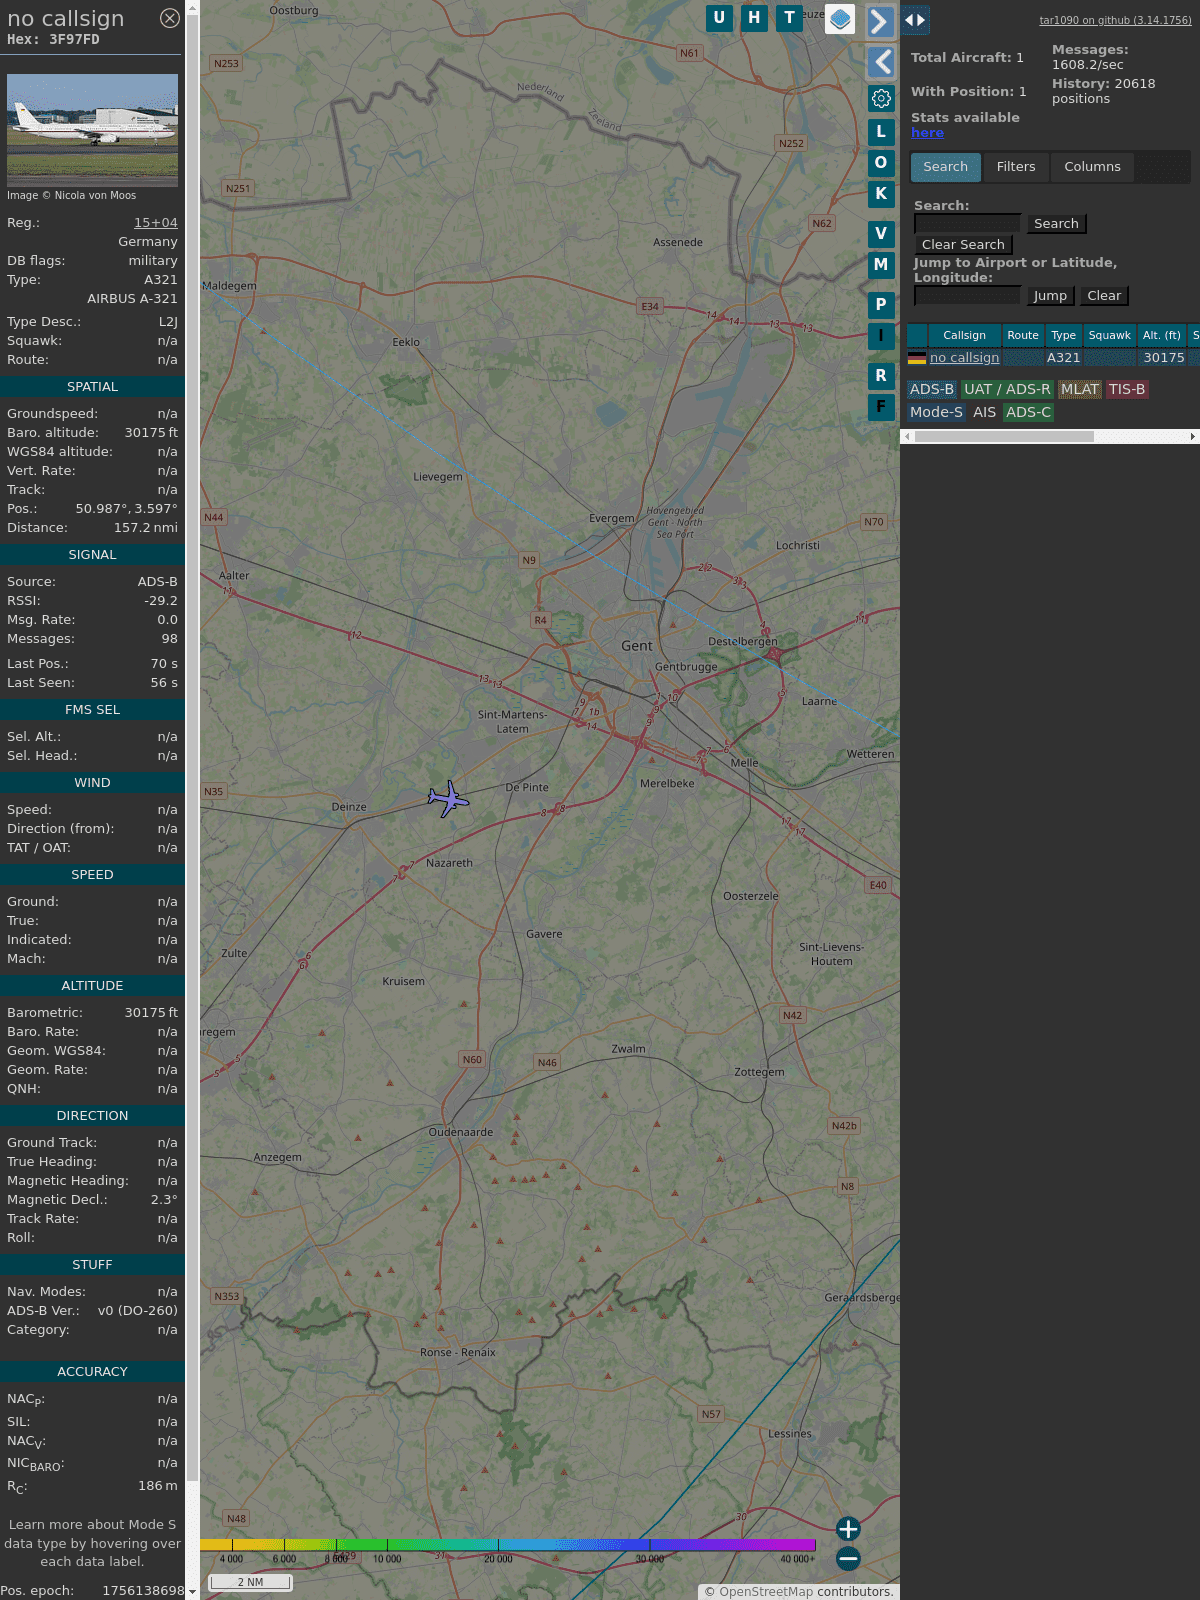Switch to the Columns tab
Screen dimensions: 1200x1600
pos(1092,167)
